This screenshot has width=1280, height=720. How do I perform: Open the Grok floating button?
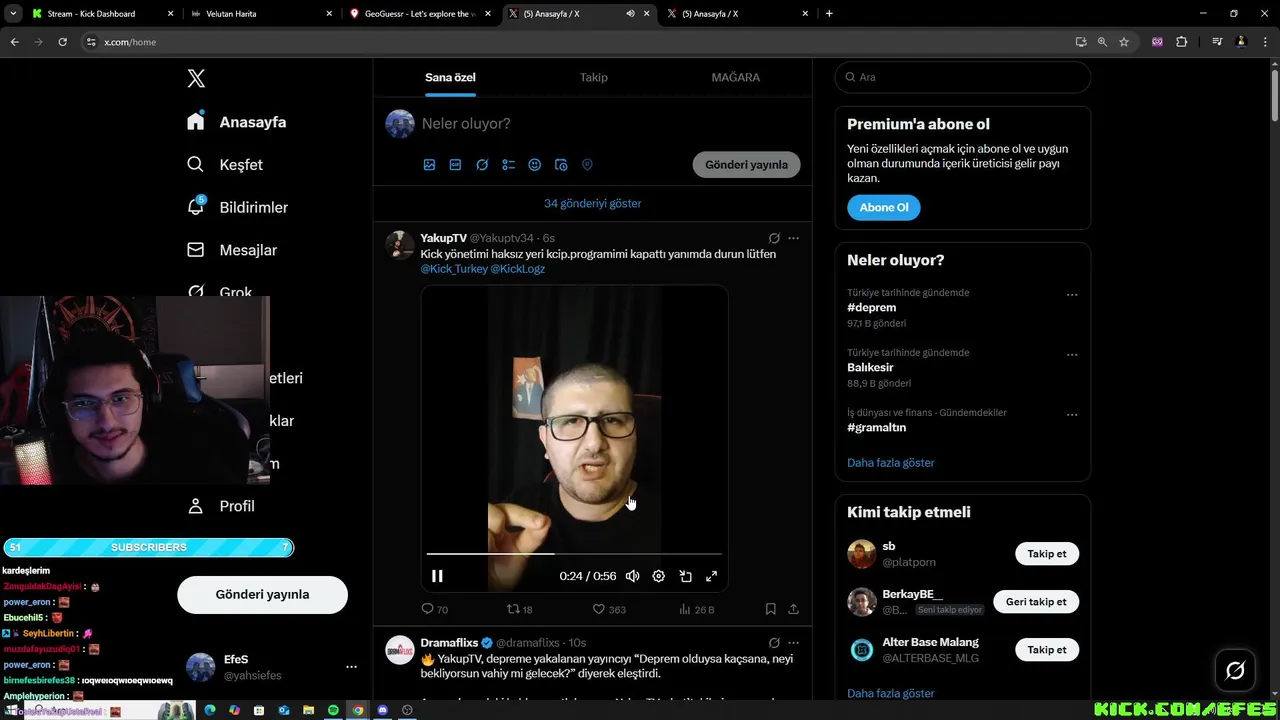coord(1235,671)
